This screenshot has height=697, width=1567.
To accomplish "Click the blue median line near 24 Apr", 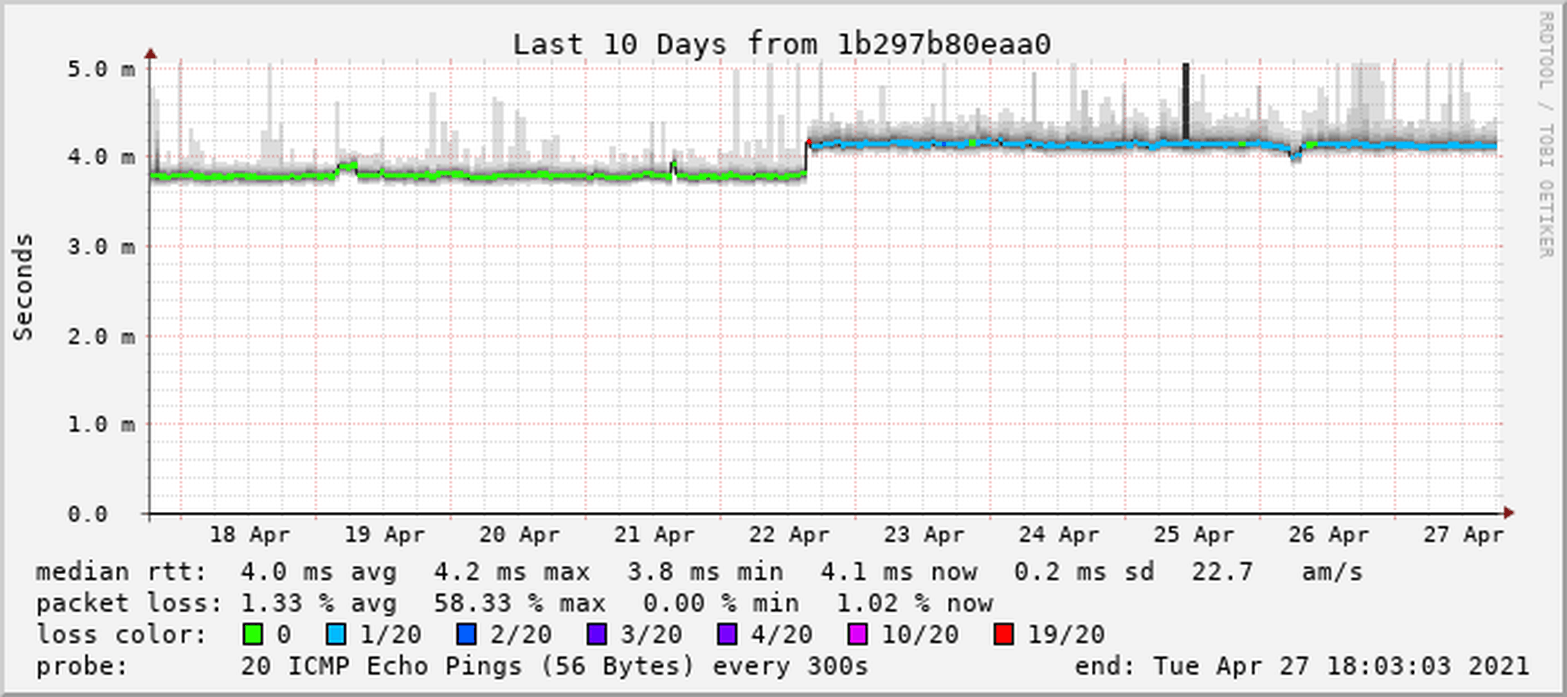I will tap(1060, 145).
